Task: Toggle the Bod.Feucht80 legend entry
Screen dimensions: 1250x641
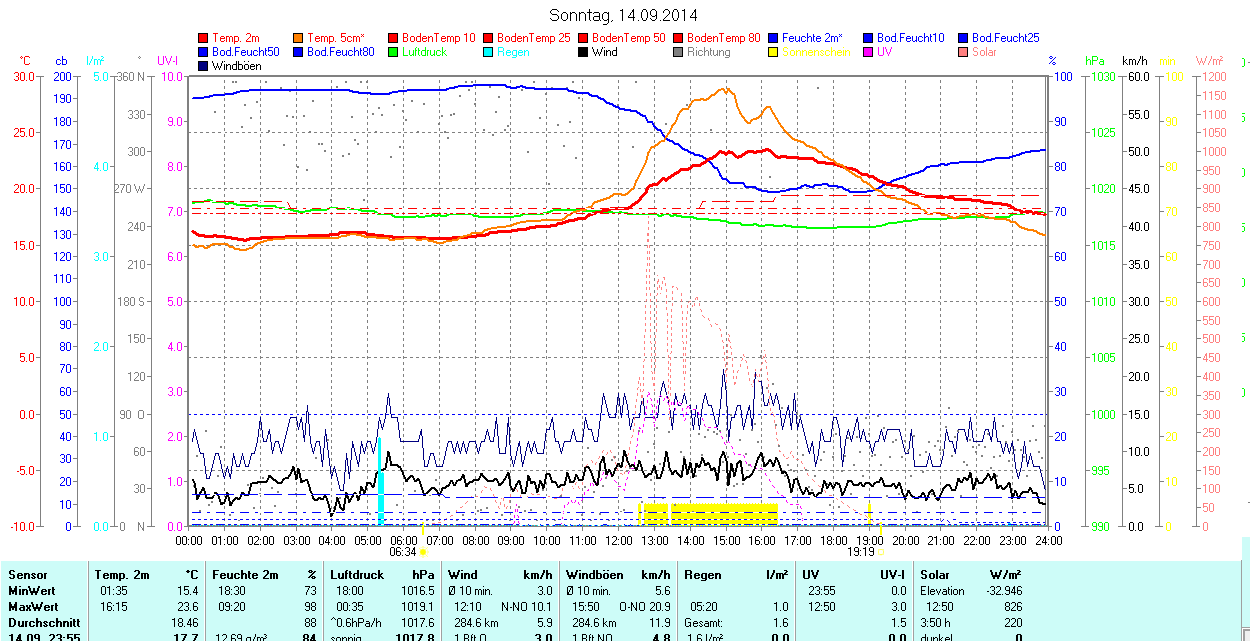Action: 340,52
